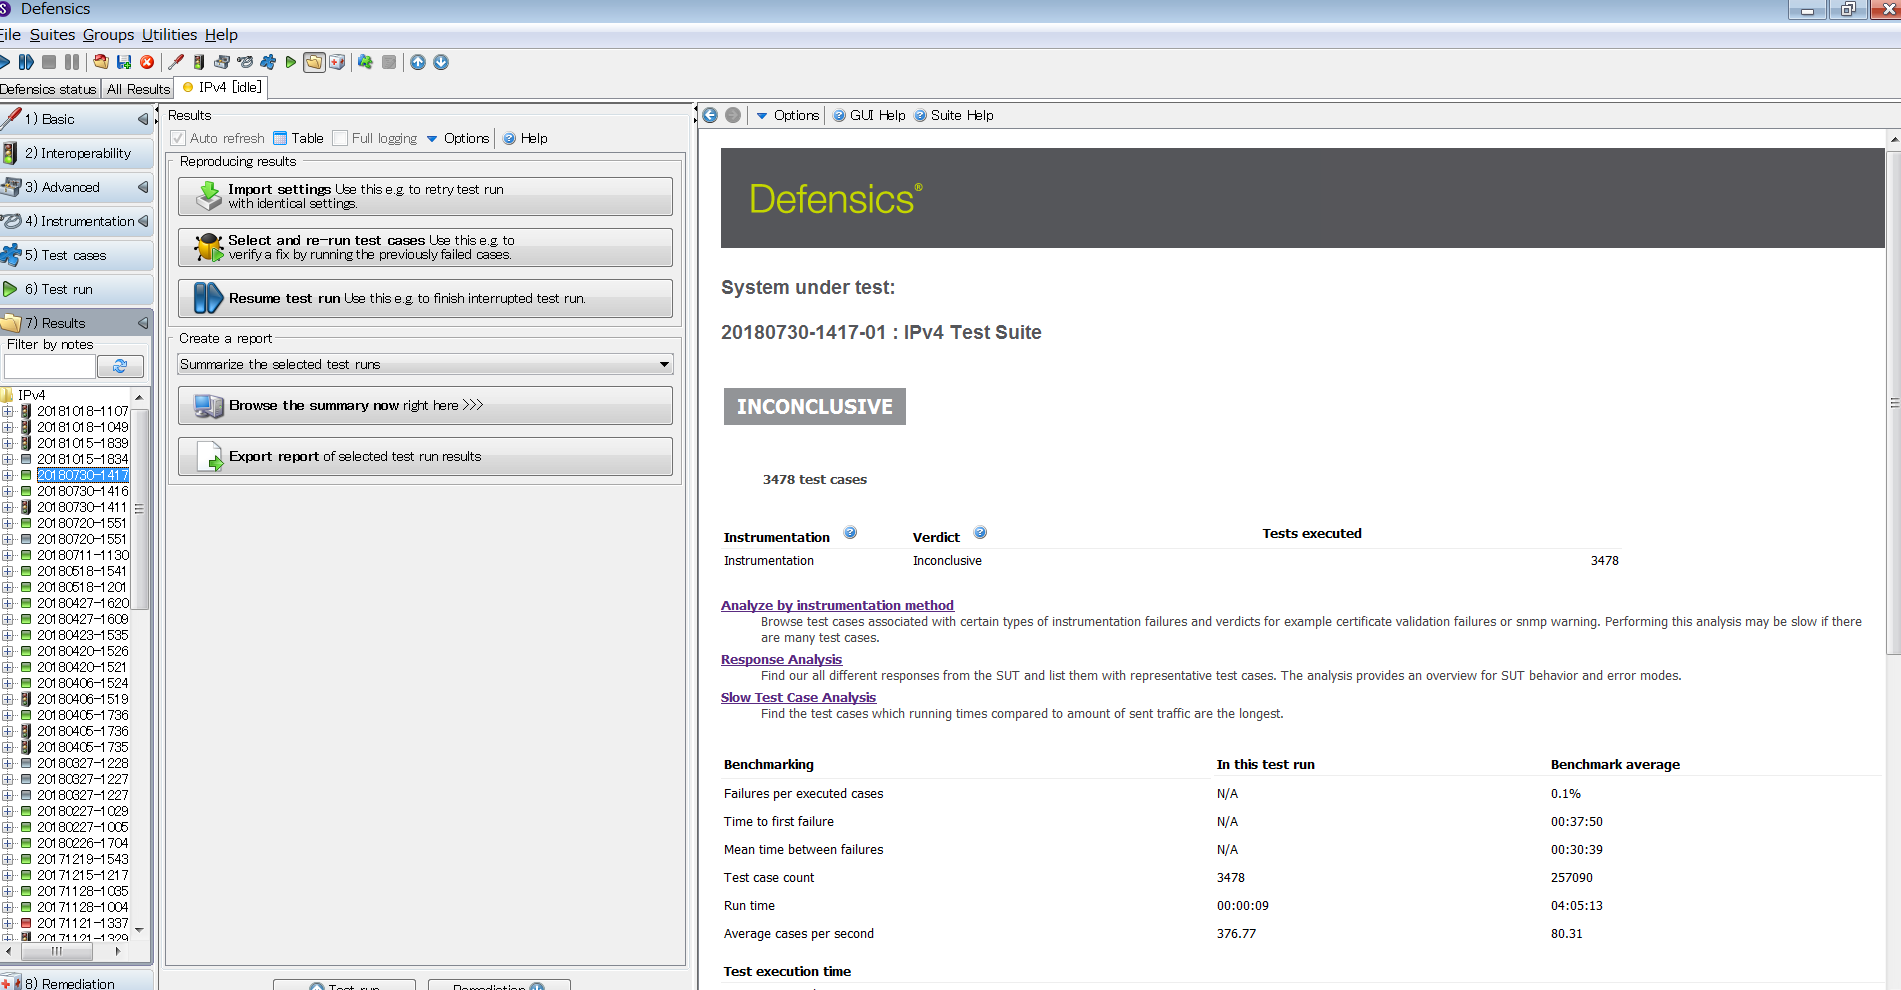Open the Slow Test Case Analysis link
1901x990 pixels.
coord(798,697)
